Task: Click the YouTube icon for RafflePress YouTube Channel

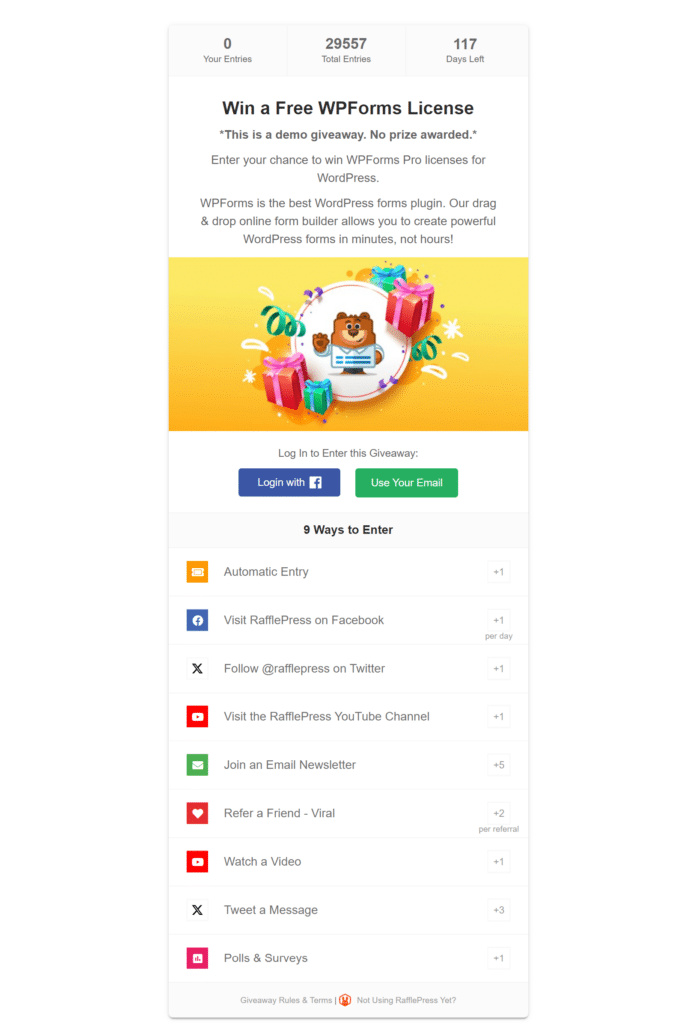Action: coord(197,717)
